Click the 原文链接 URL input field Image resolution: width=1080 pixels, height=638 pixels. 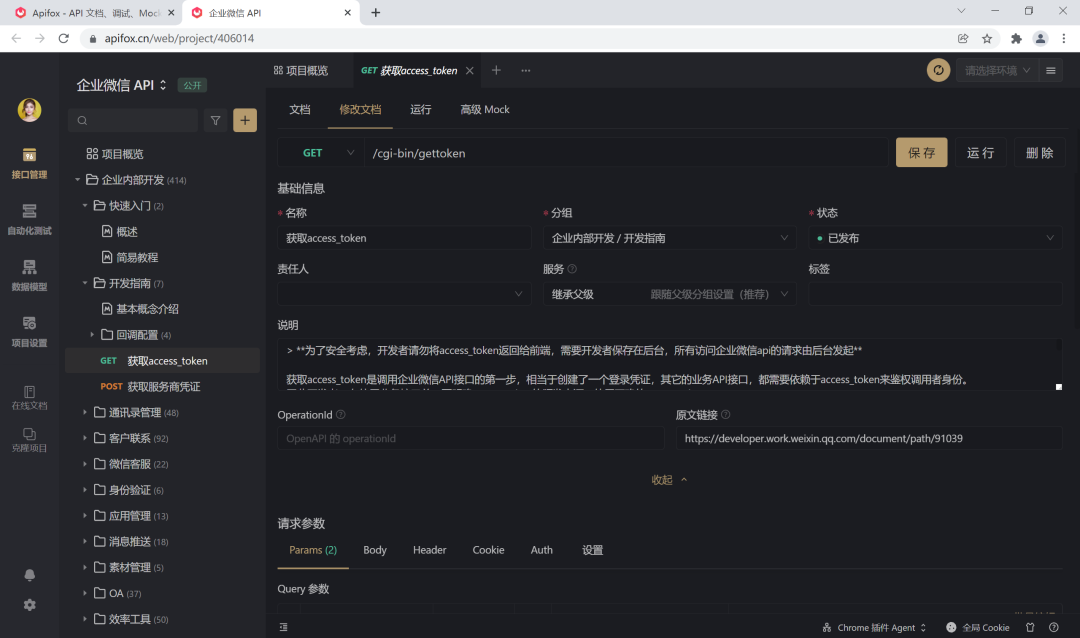[x=869, y=438]
